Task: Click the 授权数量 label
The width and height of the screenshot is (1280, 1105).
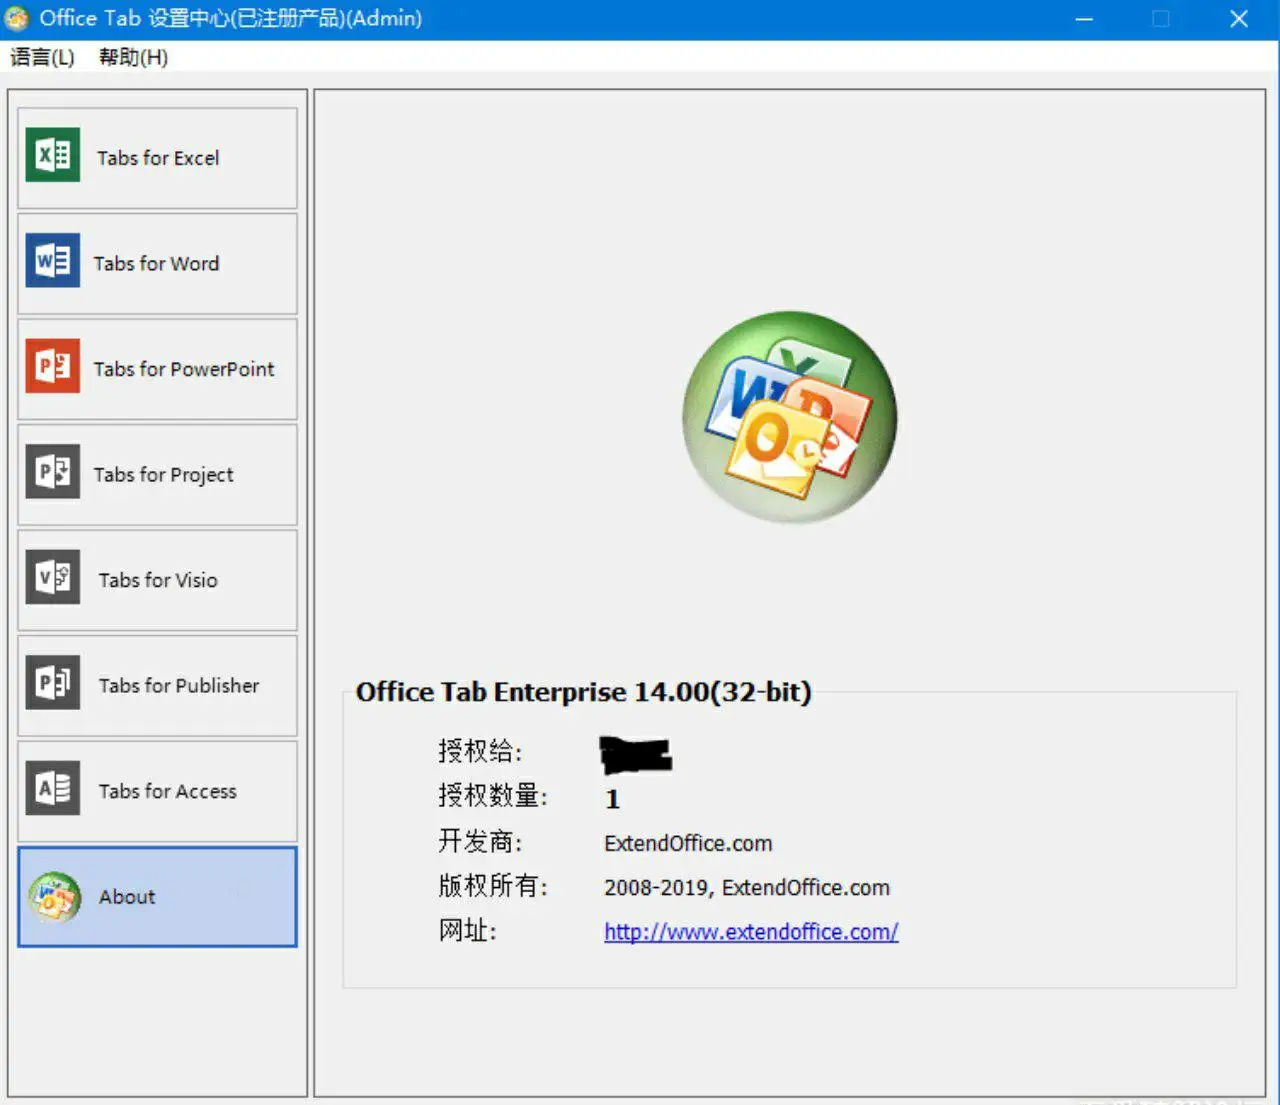Action: (x=493, y=796)
